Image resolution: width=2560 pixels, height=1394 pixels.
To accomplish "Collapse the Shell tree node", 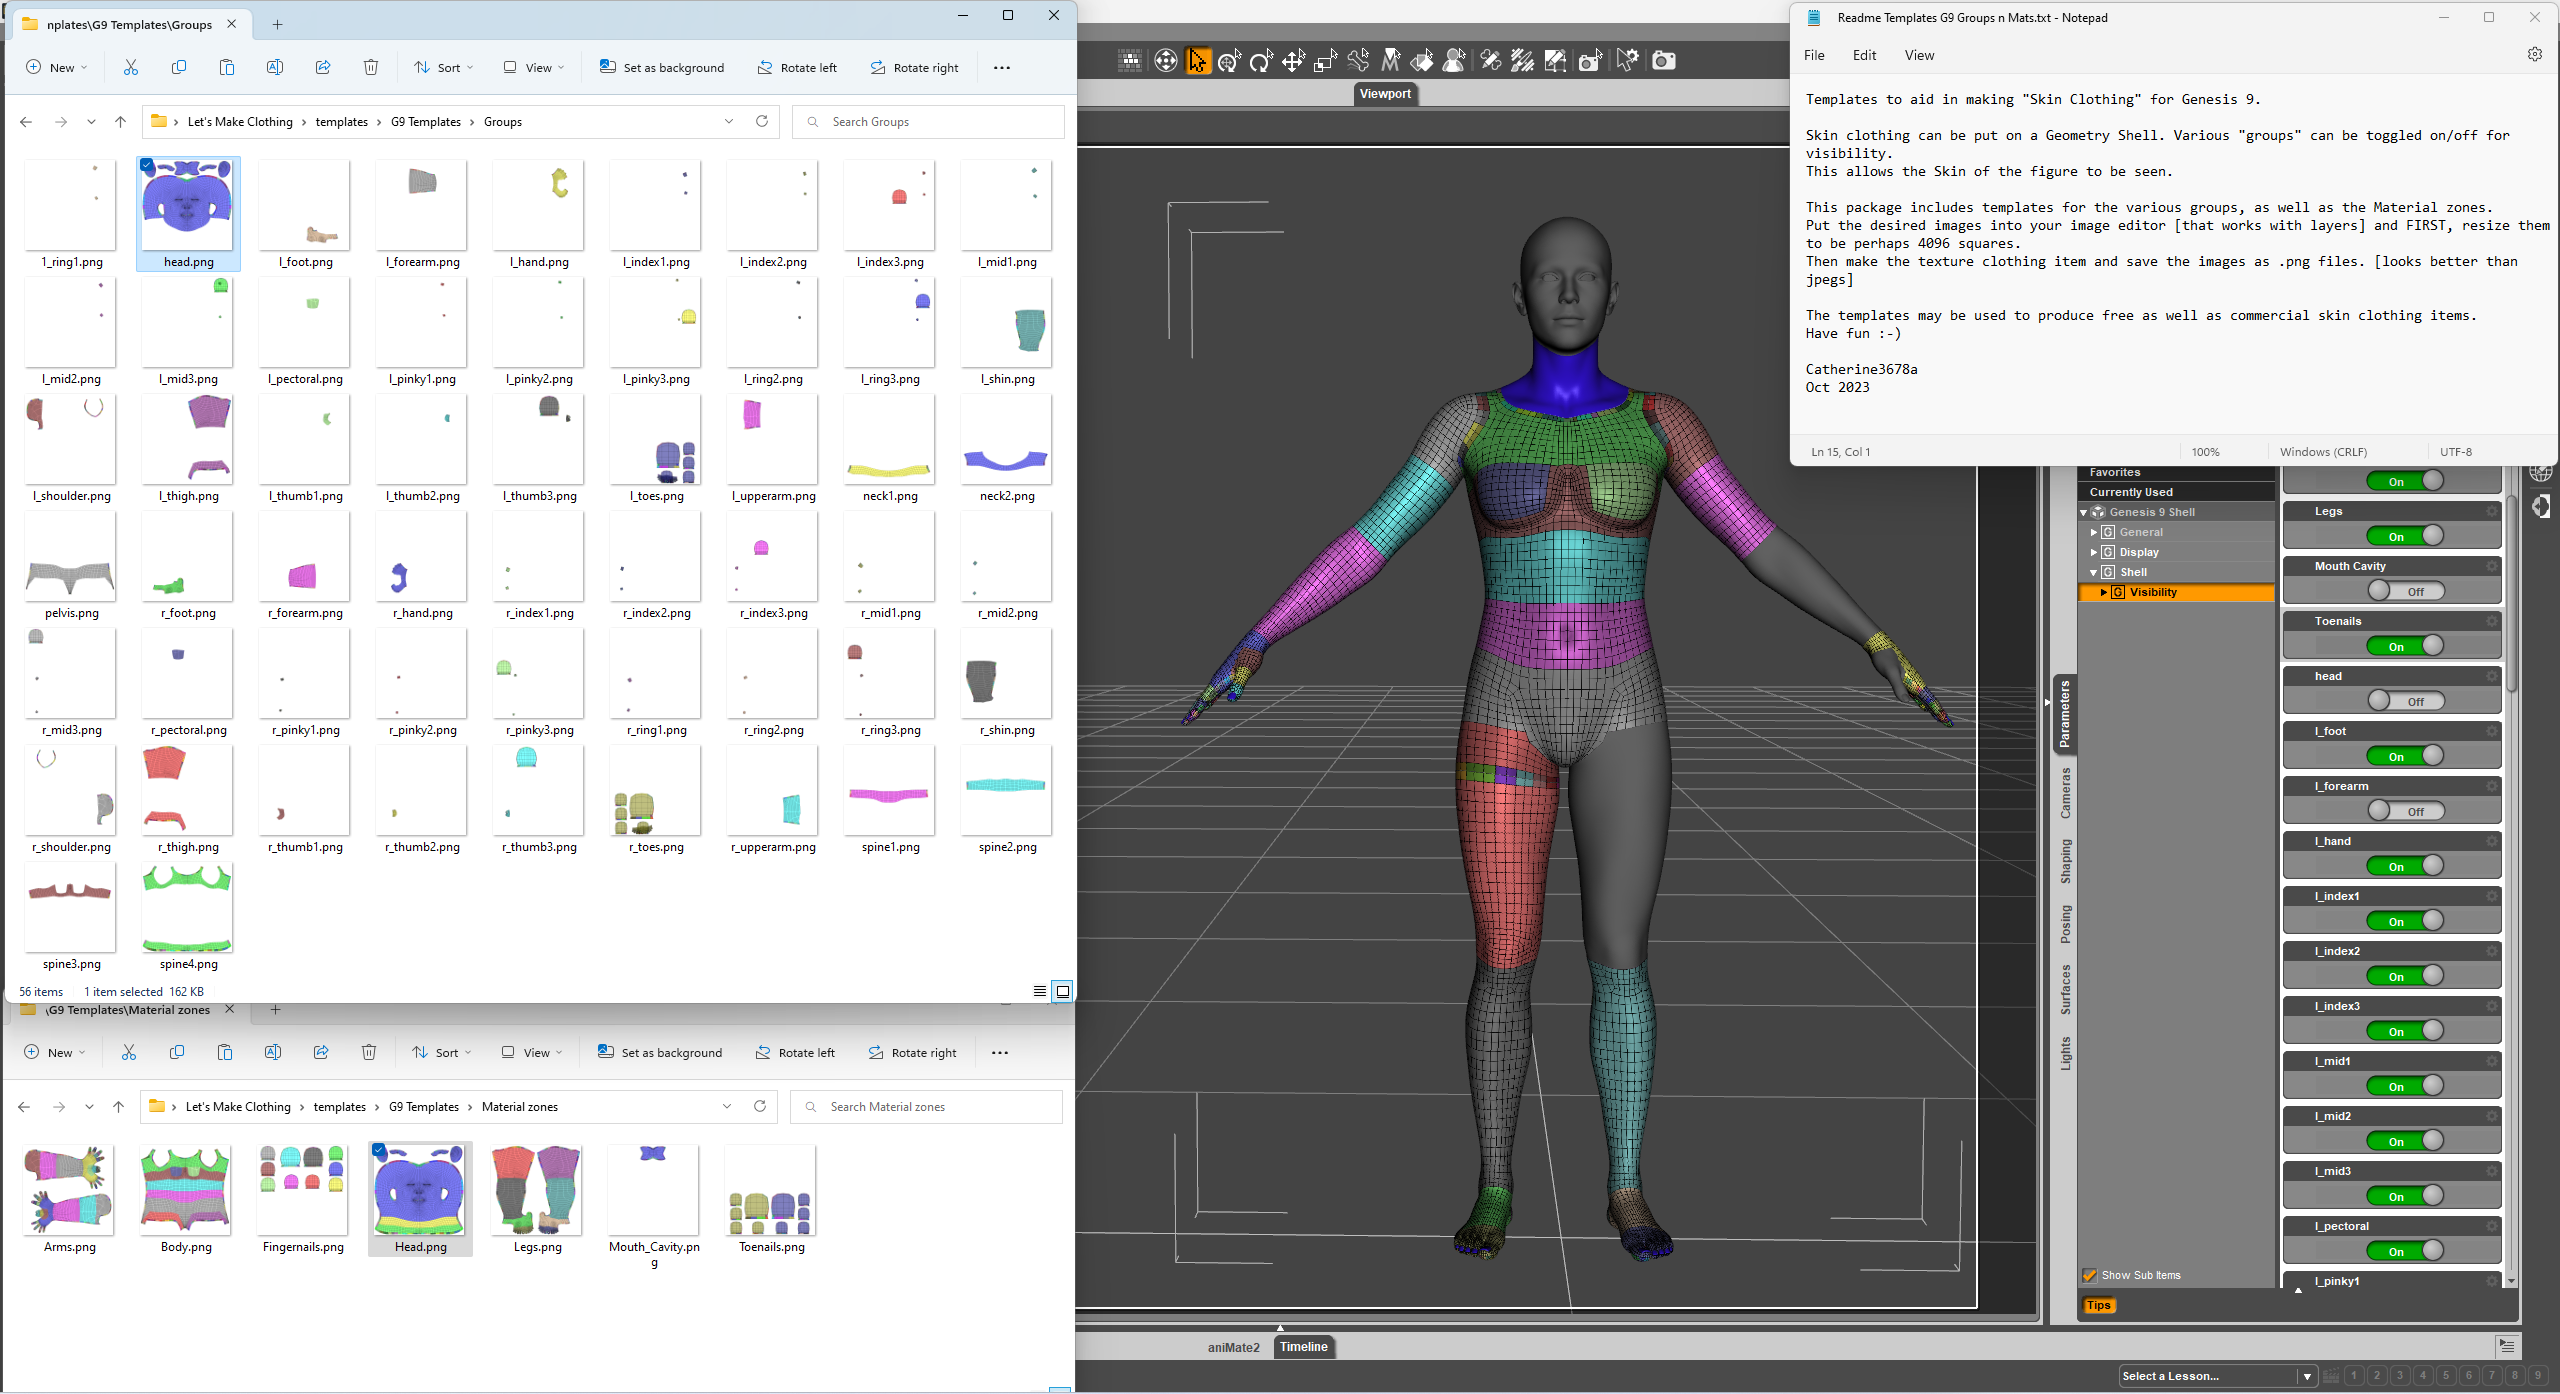I will pyautogui.click(x=2093, y=573).
